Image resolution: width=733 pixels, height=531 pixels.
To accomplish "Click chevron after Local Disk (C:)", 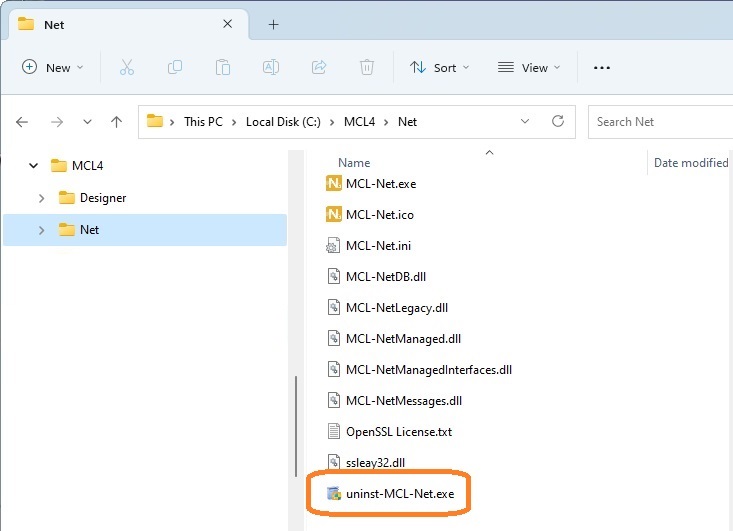I will click(x=332, y=122).
